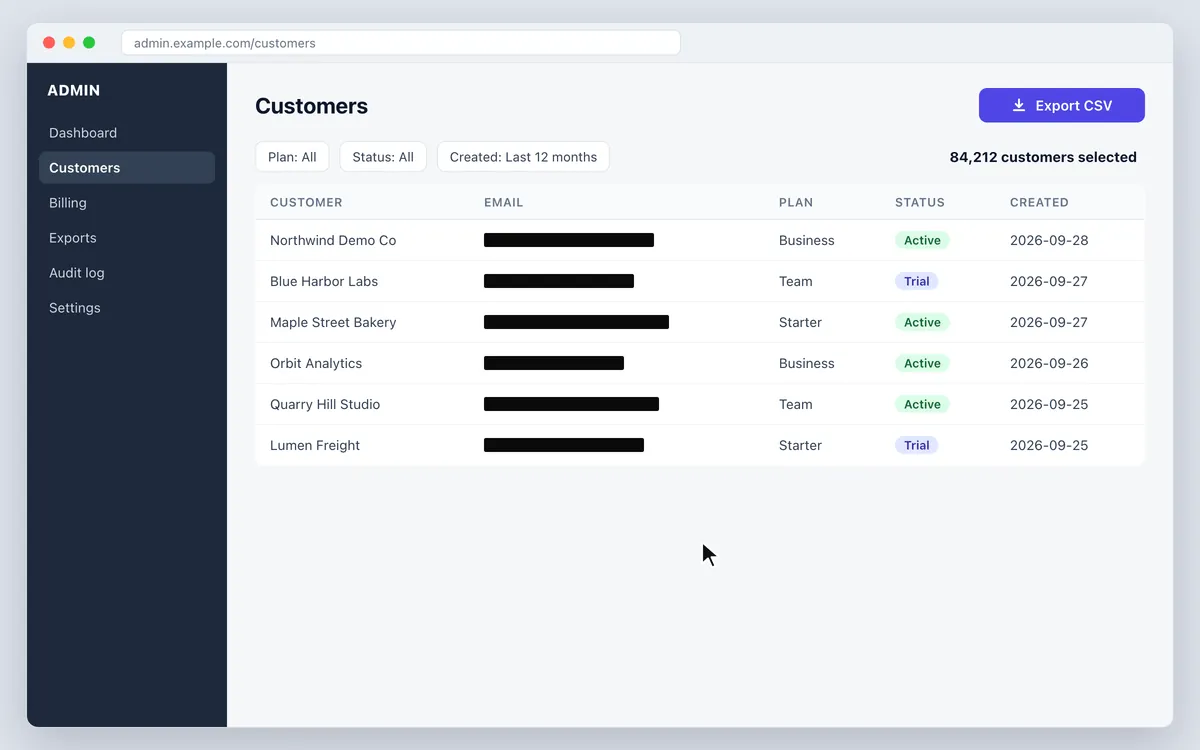Select the Quarry Hill Studio customer name
Image resolution: width=1200 pixels, height=750 pixels.
pyautogui.click(x=325, y=404)
